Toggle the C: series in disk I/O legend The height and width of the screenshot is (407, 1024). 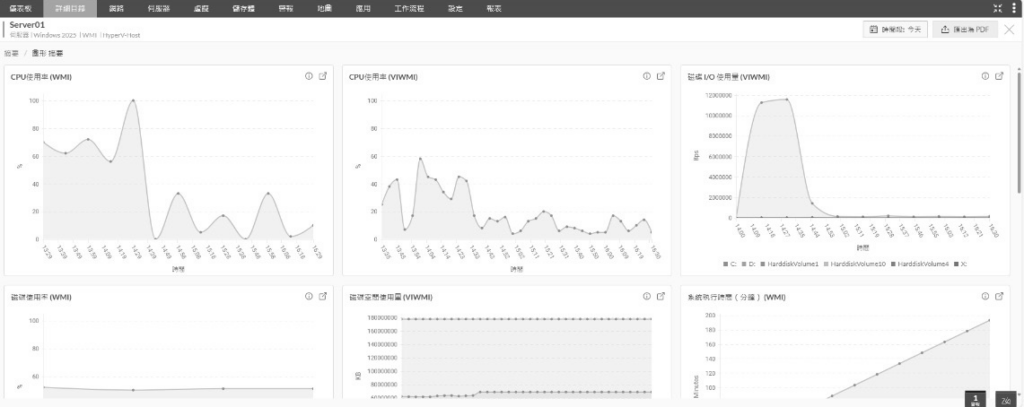point(729,264)
